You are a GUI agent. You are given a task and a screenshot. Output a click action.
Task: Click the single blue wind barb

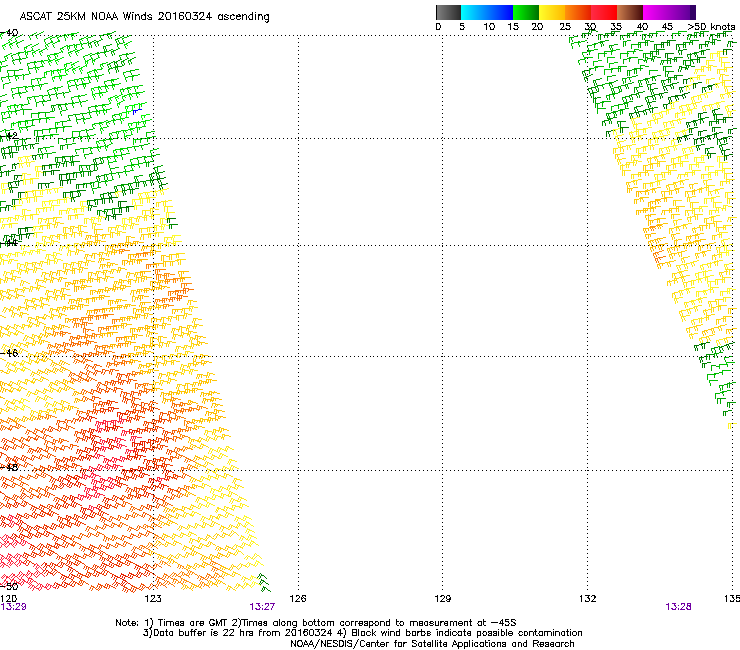[x=137, y=111]
